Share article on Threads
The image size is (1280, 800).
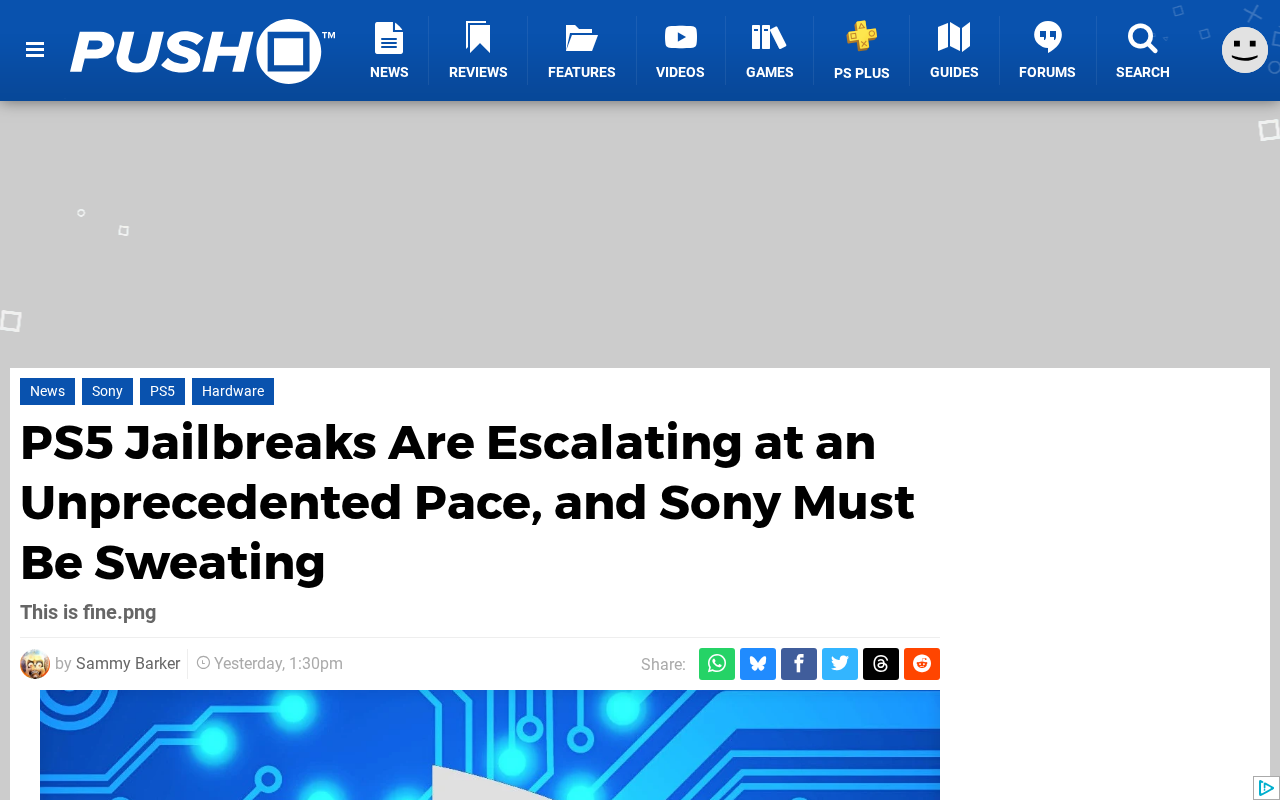[881, 664]
